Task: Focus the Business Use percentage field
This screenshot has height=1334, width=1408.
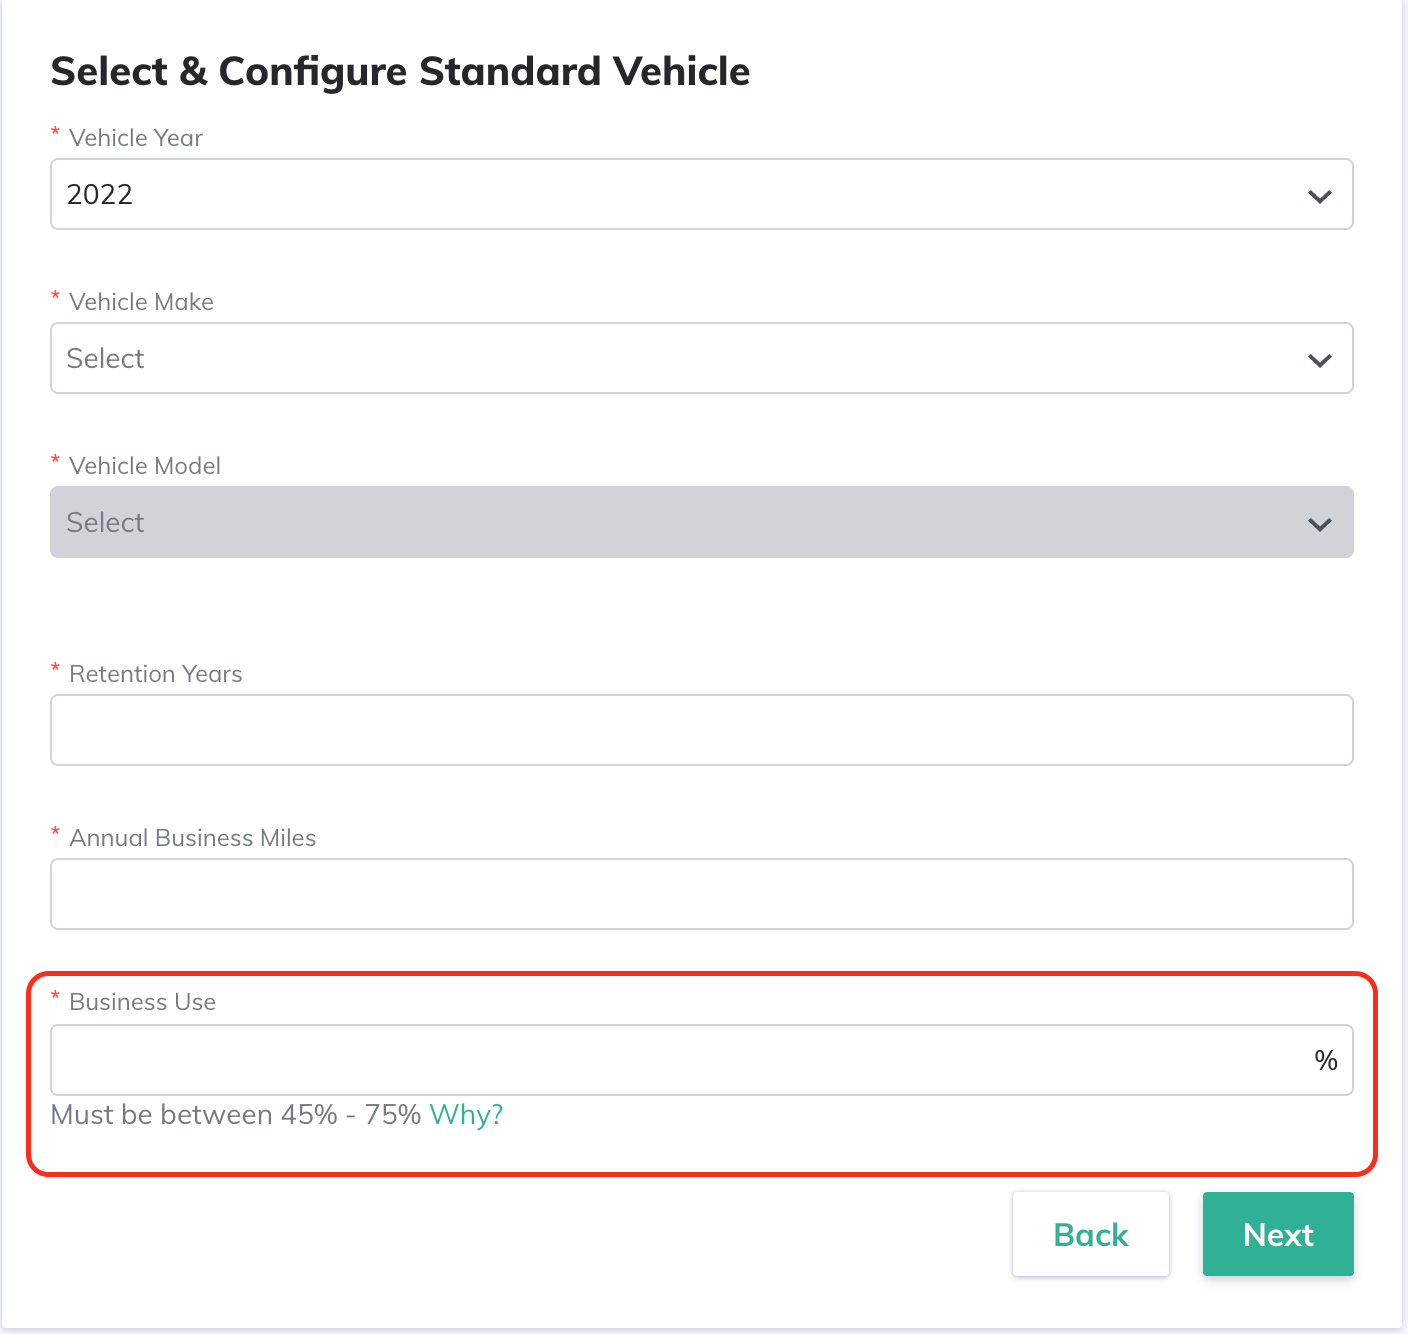Action: (680, 1060)
